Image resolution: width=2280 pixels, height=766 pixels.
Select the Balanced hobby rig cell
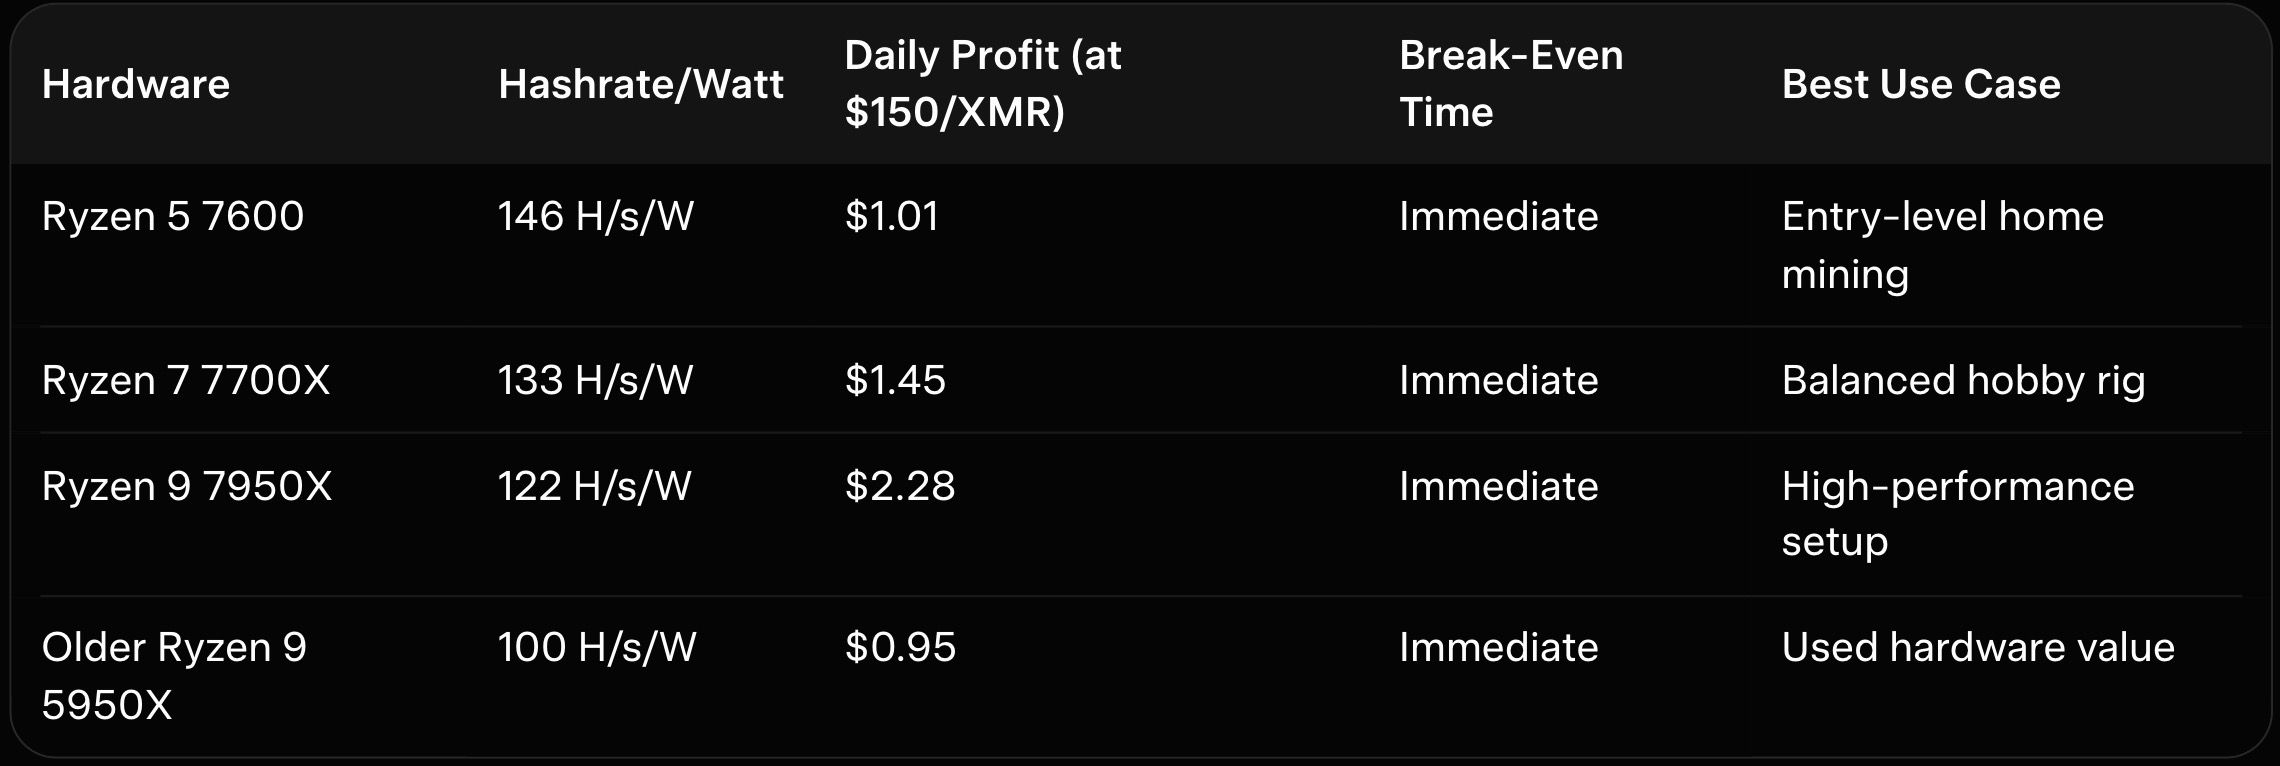point(1963,381)
